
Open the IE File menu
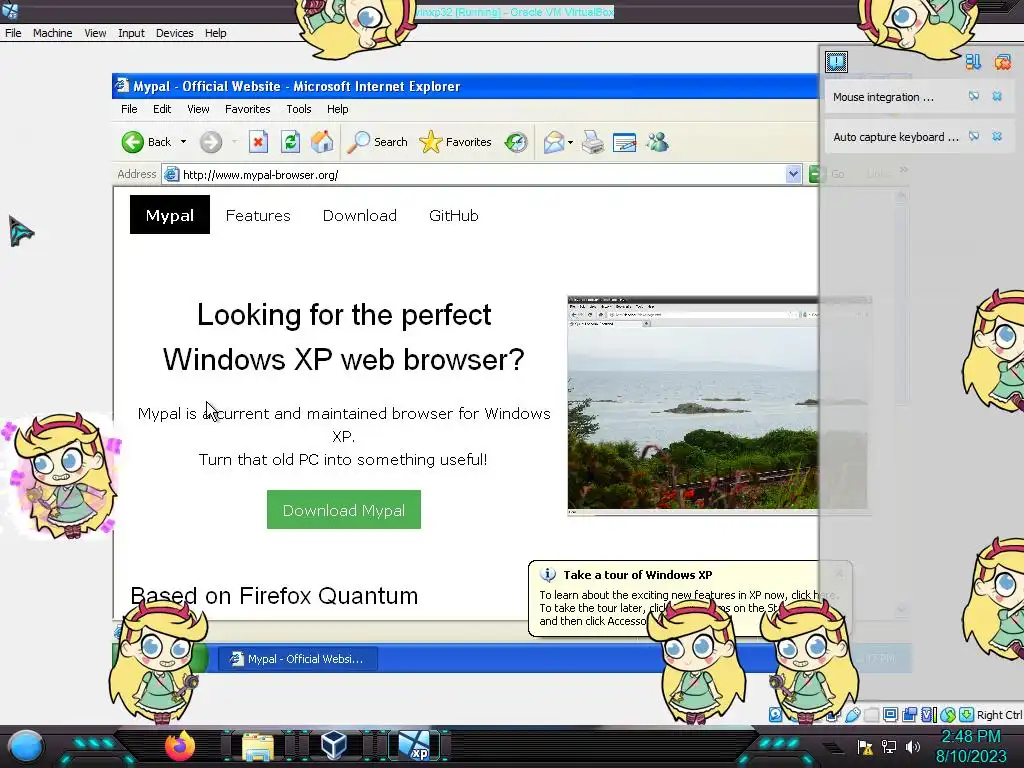(x=129, y=109)
